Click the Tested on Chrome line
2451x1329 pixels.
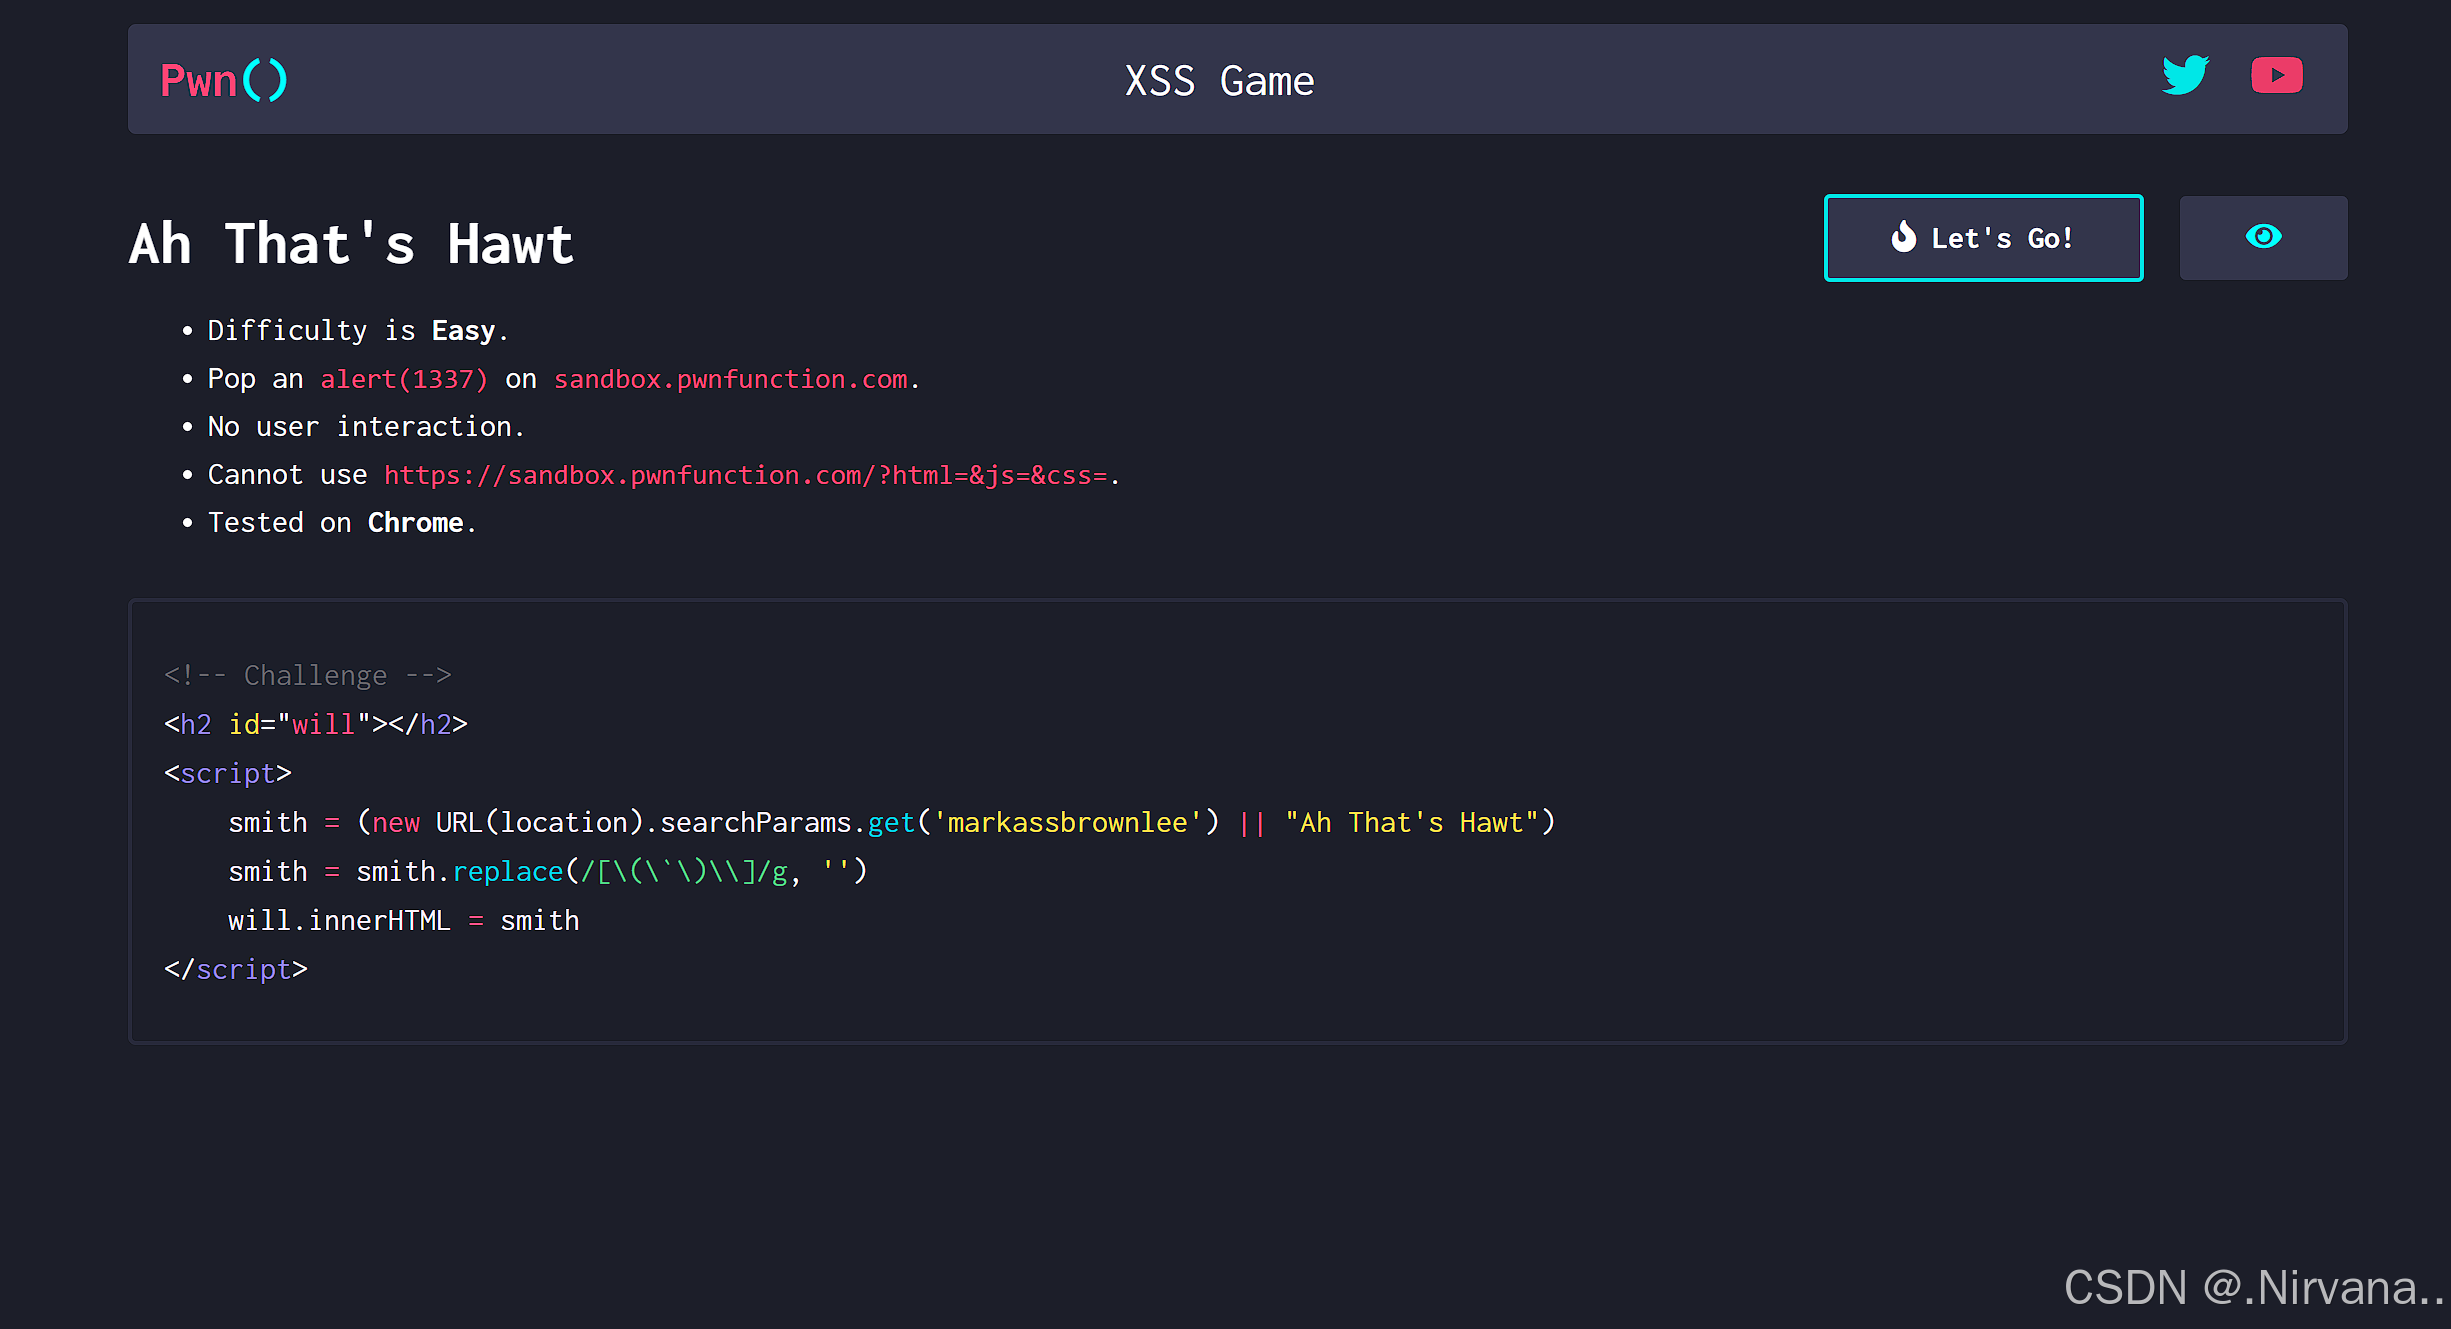[342, 523]
